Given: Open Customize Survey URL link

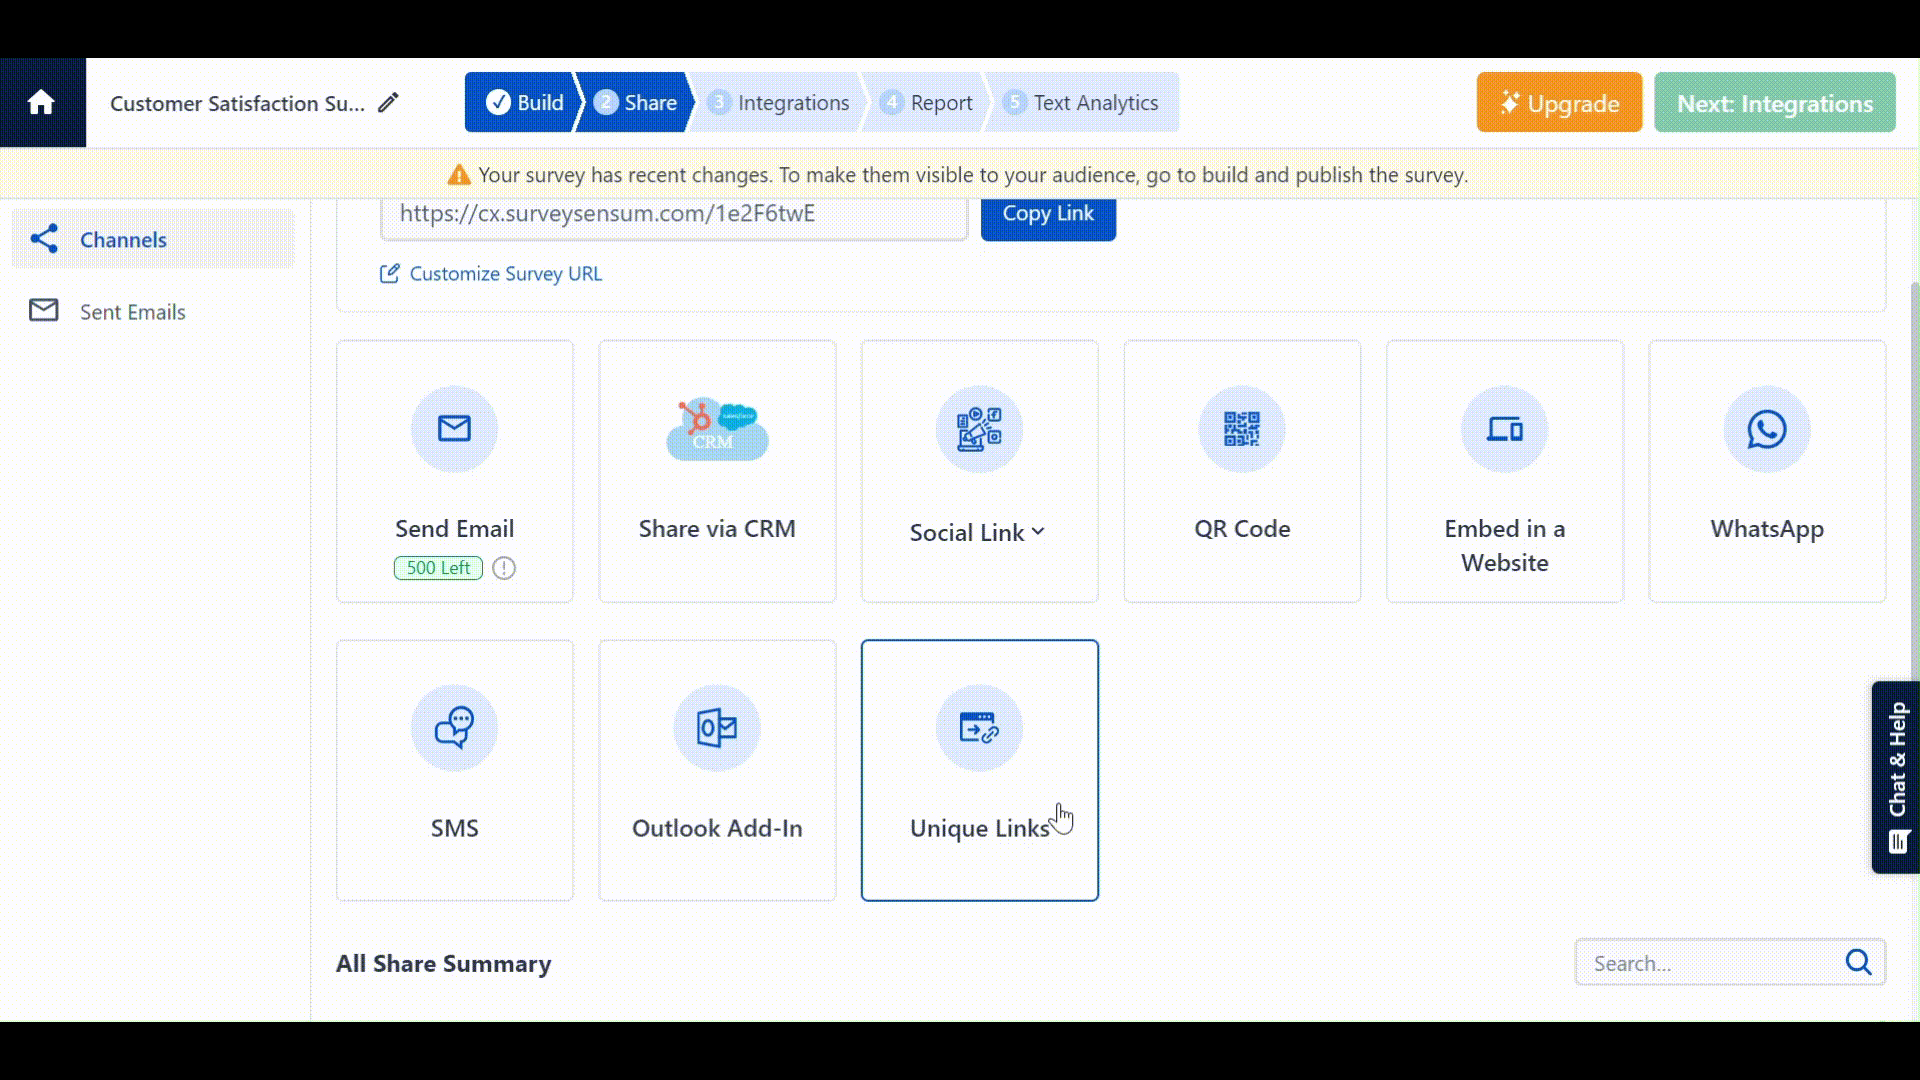Looking at the screenshot, I should 504,273.
